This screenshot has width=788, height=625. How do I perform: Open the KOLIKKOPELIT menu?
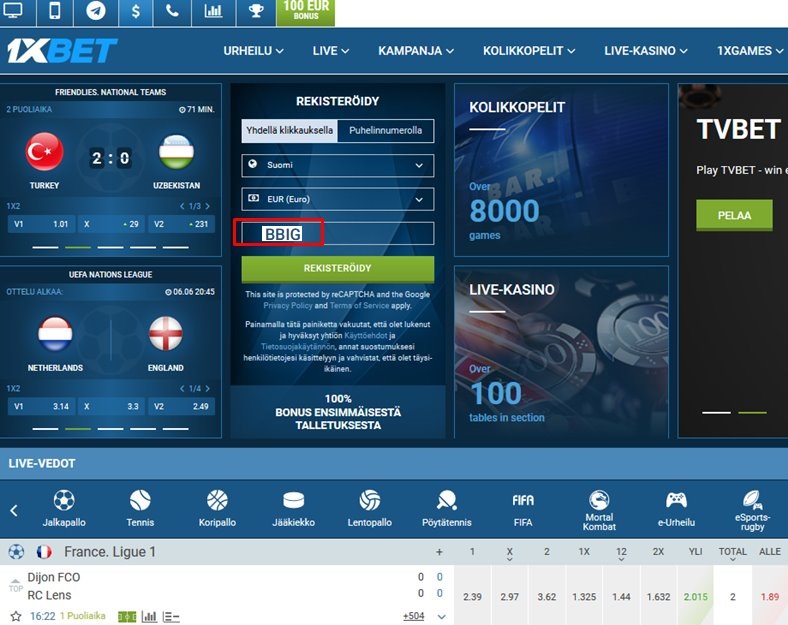[529, 51]
